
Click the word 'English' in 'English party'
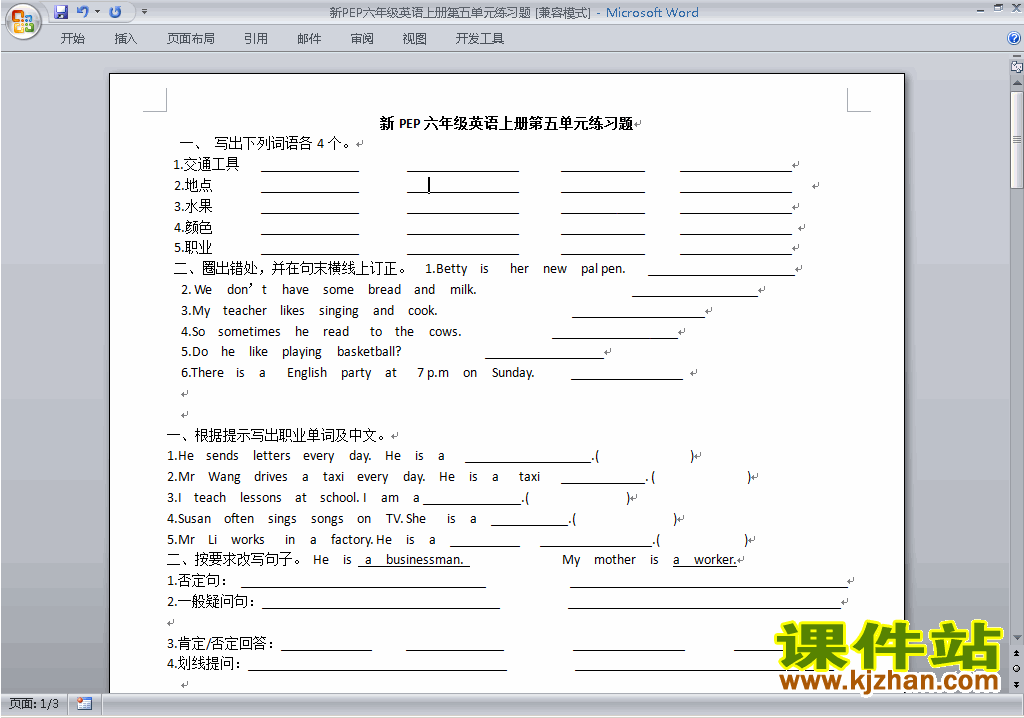tap(307, 373)
